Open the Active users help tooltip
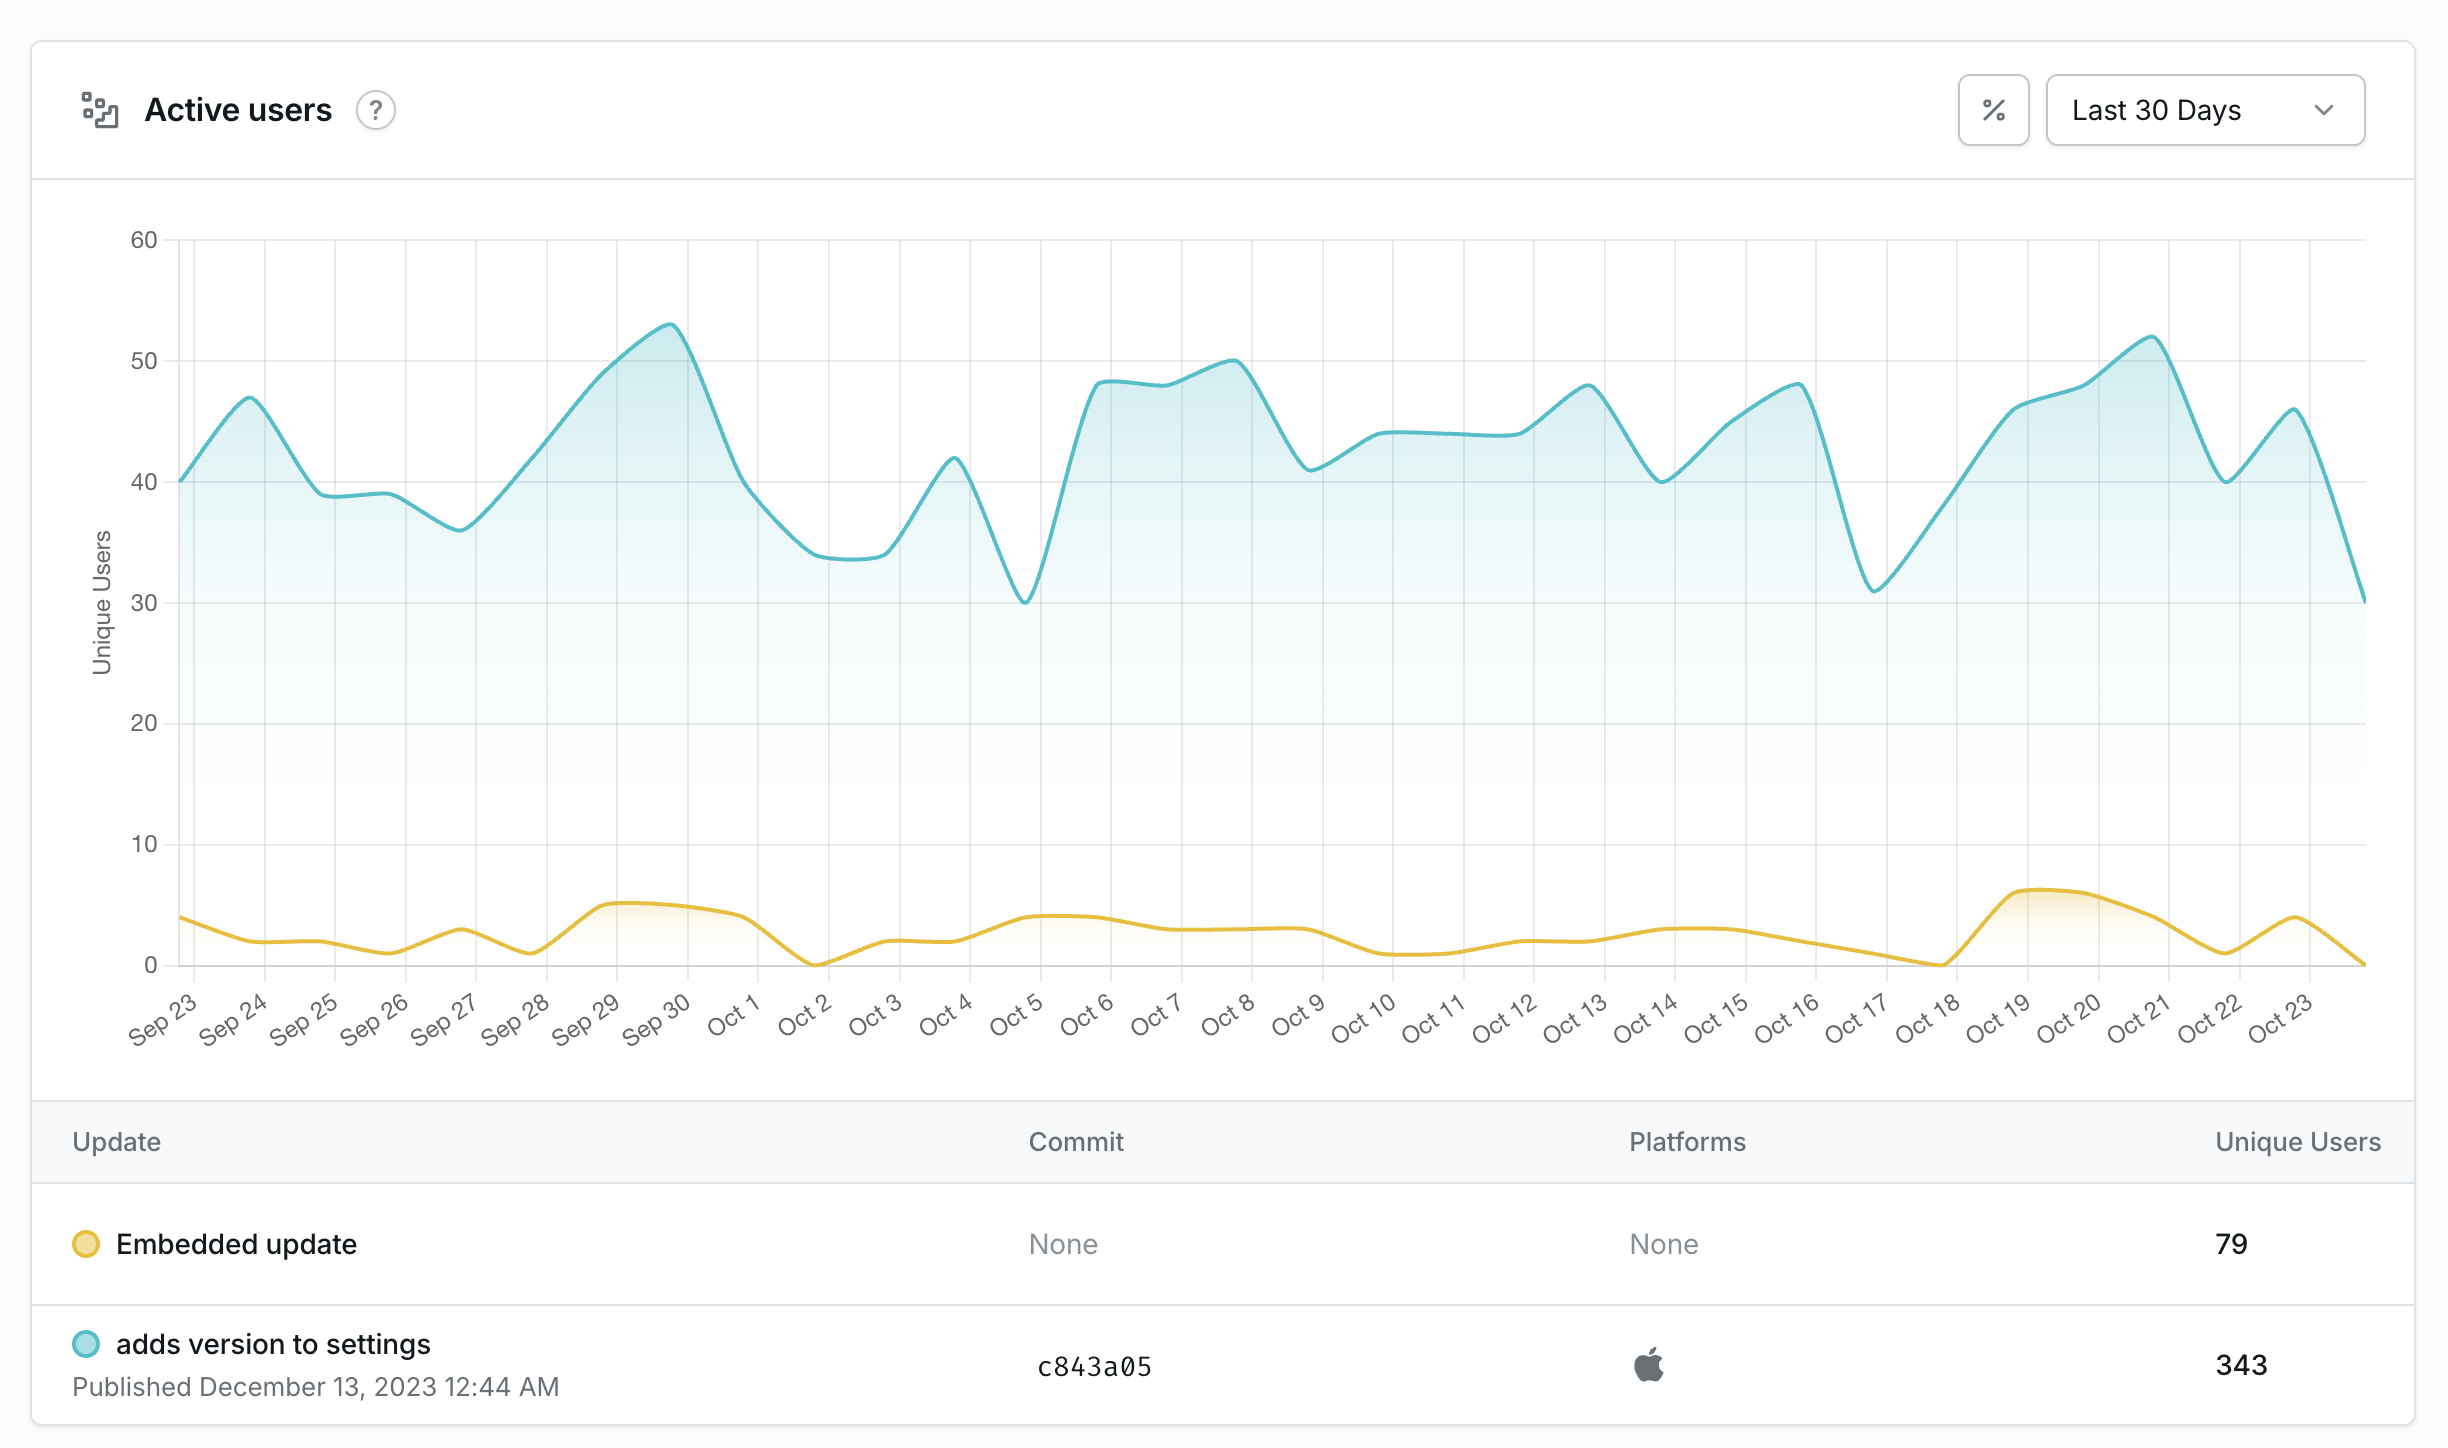Screen dimensions: 2448x1448 376,110
